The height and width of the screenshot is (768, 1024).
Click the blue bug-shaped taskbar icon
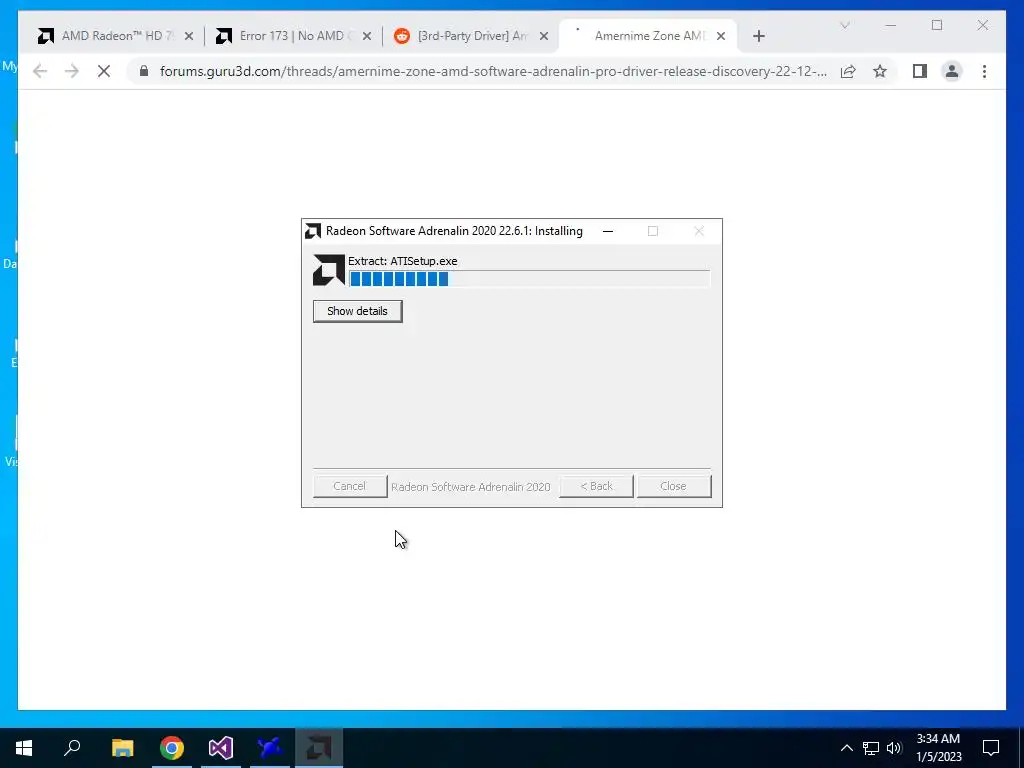(x=270, y=748)
